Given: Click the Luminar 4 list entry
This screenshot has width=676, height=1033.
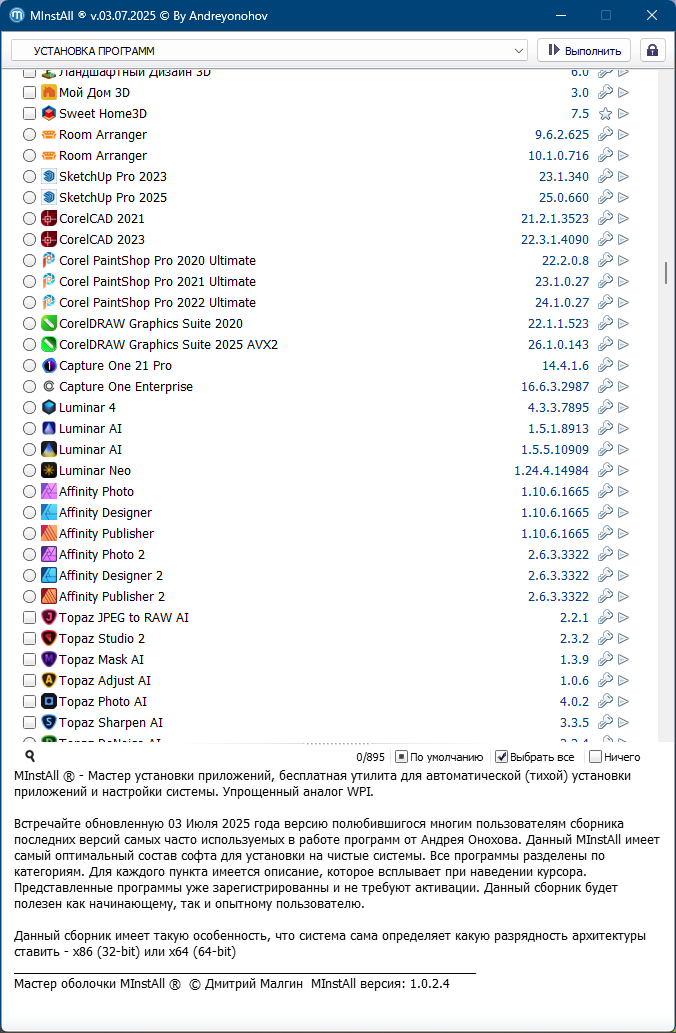Looking at the screenshot, I should 87,407.
